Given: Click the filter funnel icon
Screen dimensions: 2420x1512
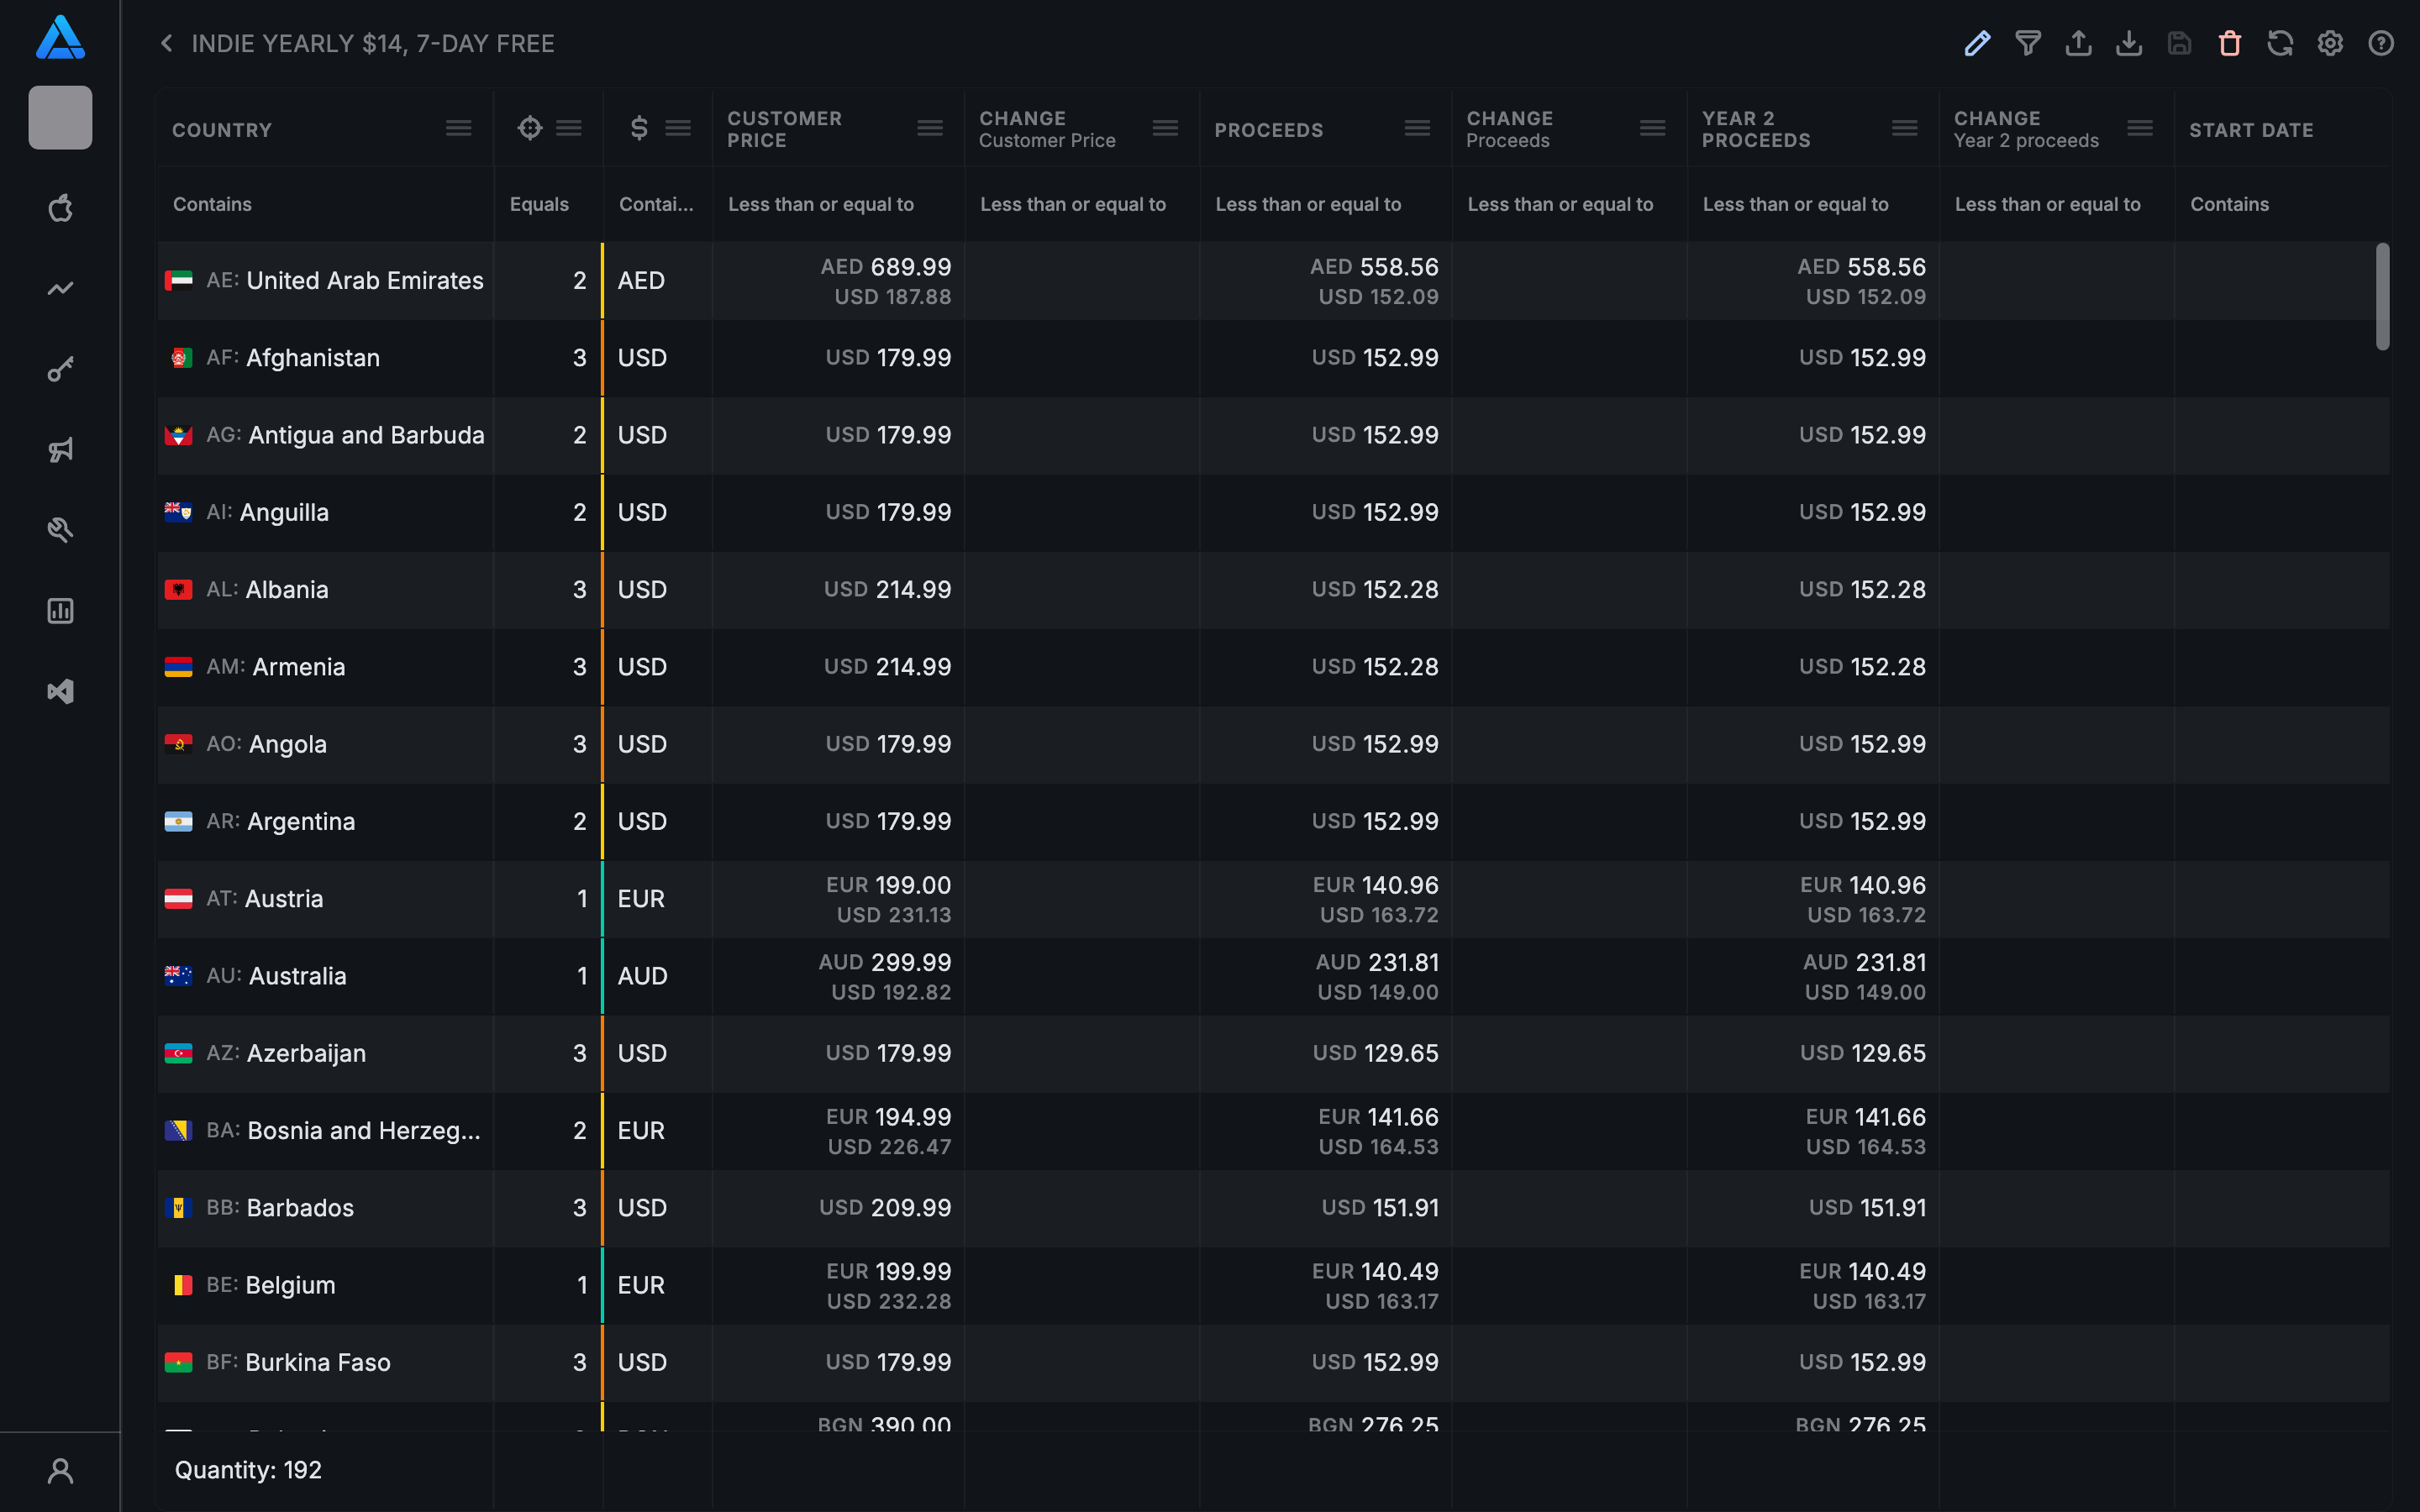Looking at the screenshot, I should click(2028, 43).
